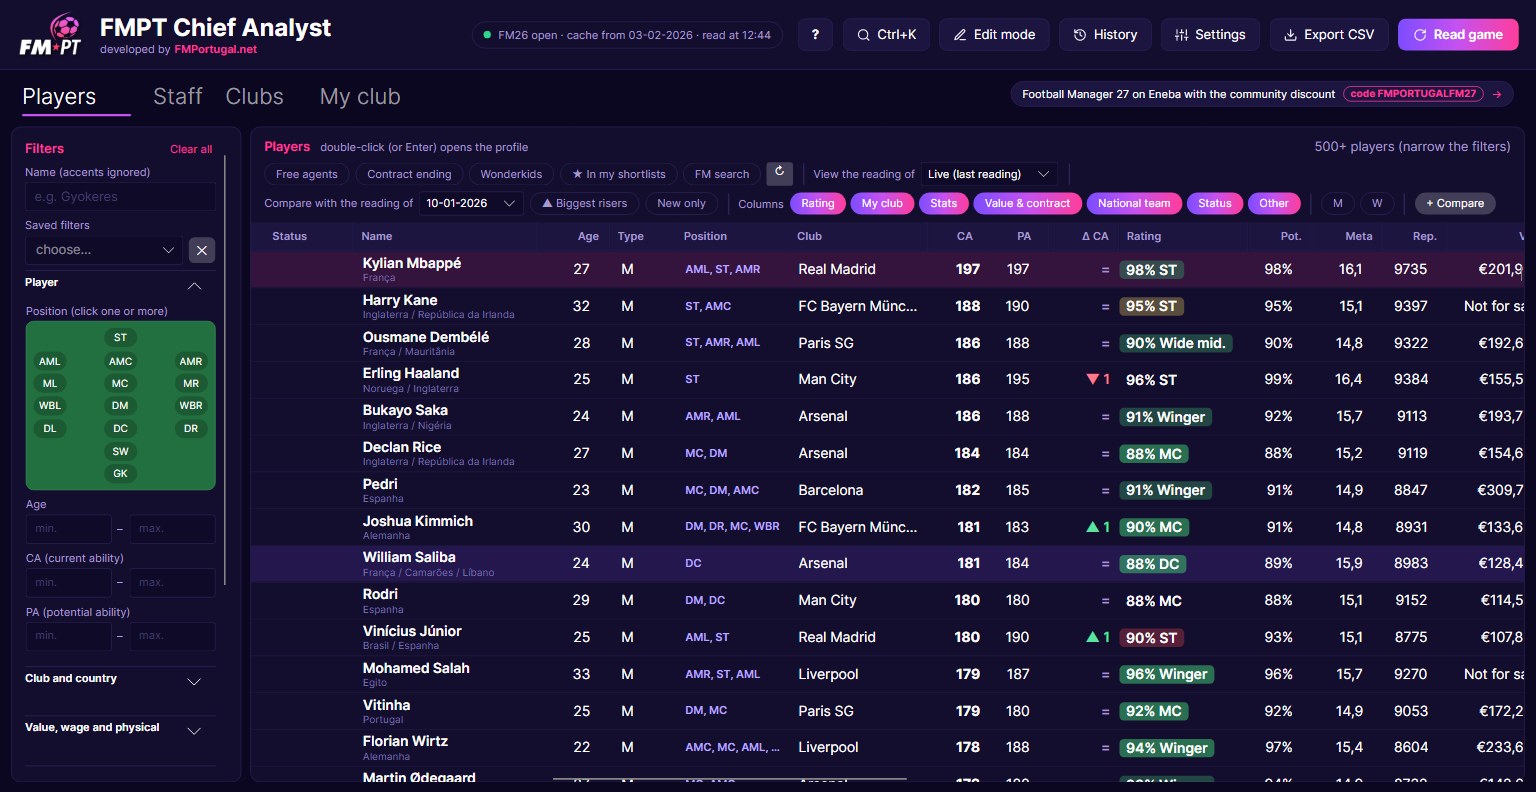1536x792 pixels.
Task: Toggle the AML position filter
Action: [50, 362]
